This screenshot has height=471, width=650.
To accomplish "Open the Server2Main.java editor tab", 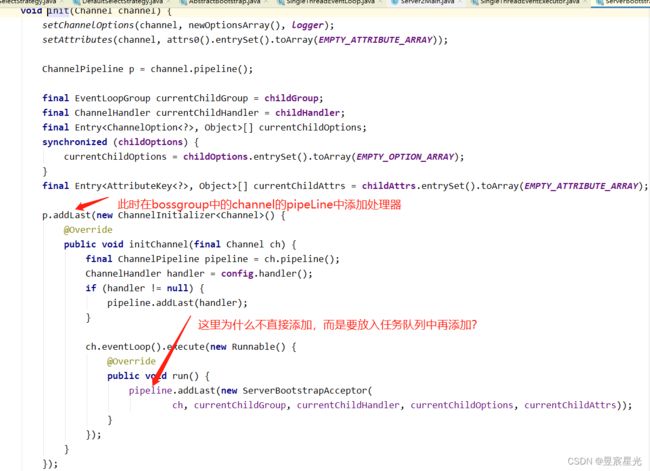I will (x=427, y=2).
